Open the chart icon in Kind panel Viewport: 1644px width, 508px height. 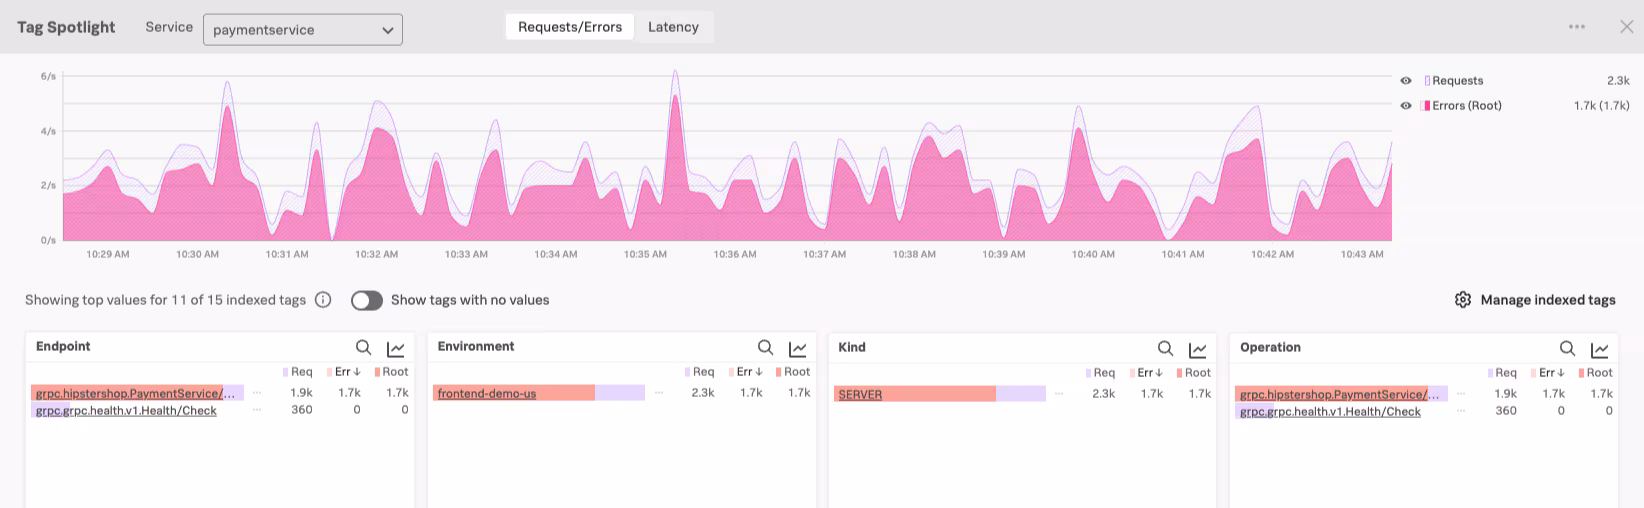[1197, 349]
